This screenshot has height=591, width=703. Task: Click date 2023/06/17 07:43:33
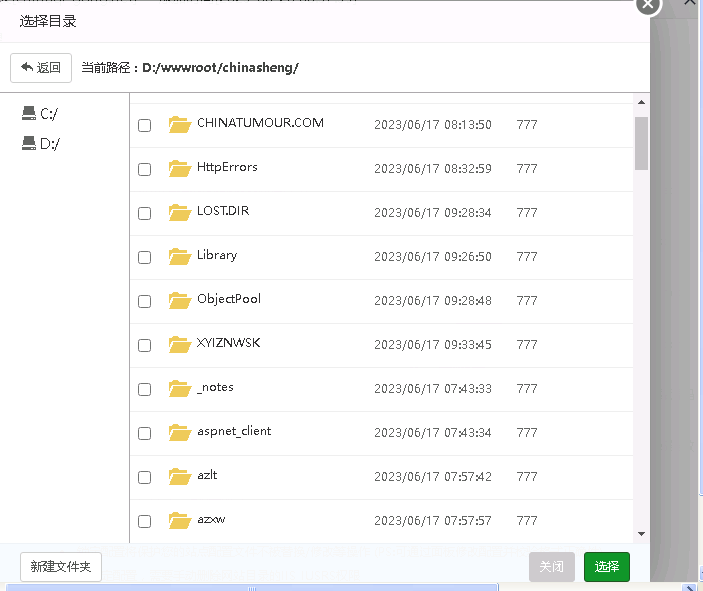coord(433,388)
